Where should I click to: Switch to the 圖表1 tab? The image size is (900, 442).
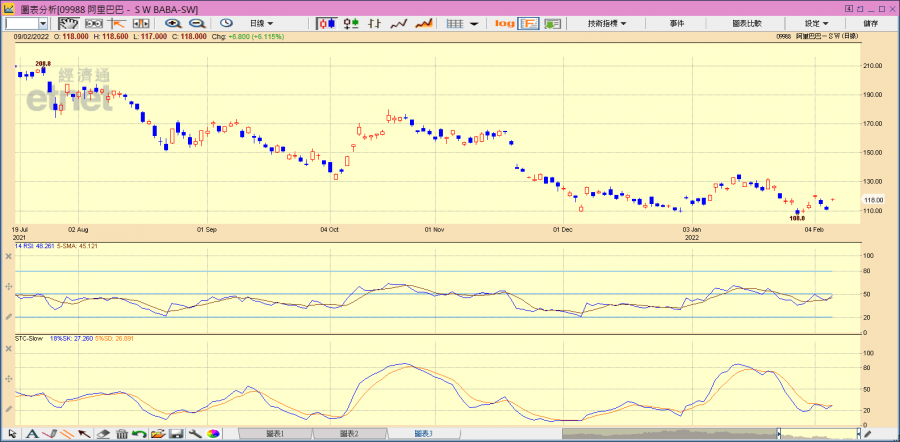[275, 434]
